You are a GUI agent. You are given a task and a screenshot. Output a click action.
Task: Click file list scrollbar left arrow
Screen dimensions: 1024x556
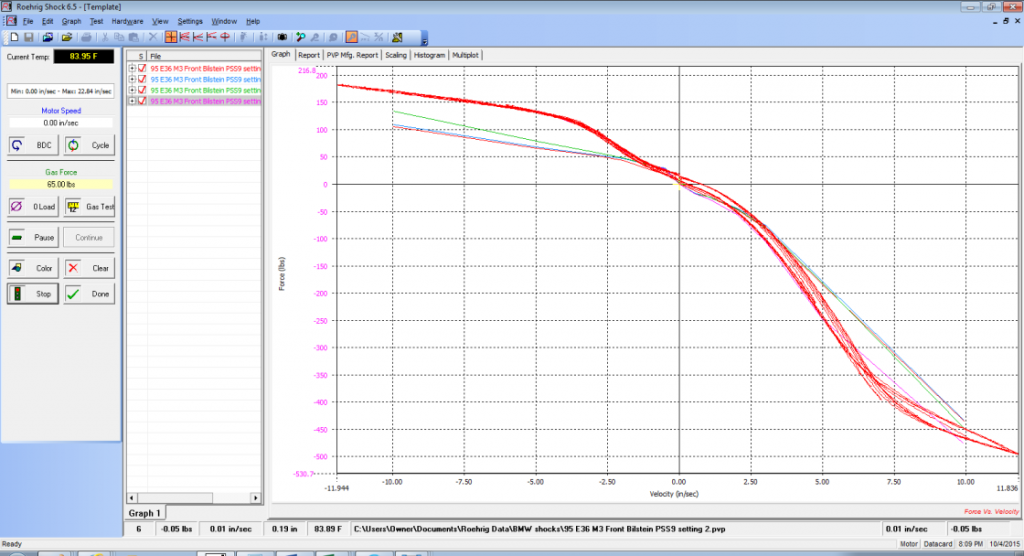132,498
